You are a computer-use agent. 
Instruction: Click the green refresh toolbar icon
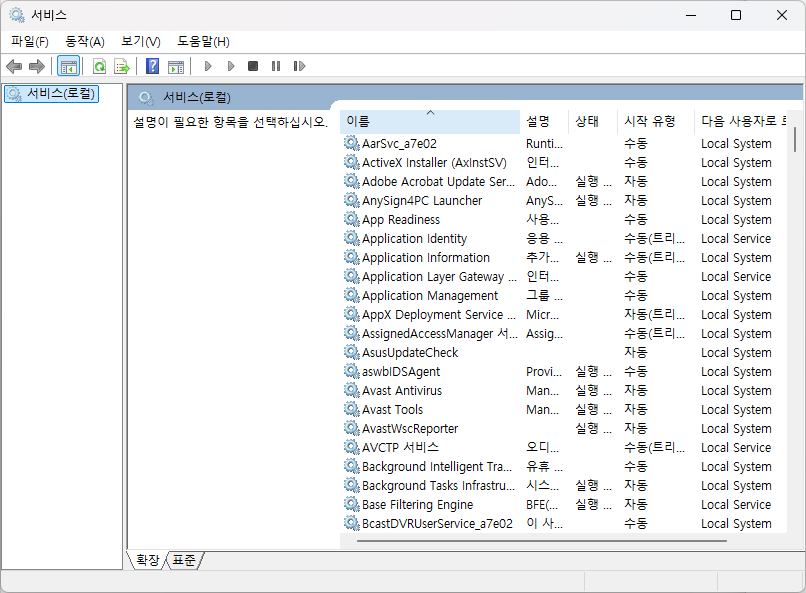click(x=99, y=66)
